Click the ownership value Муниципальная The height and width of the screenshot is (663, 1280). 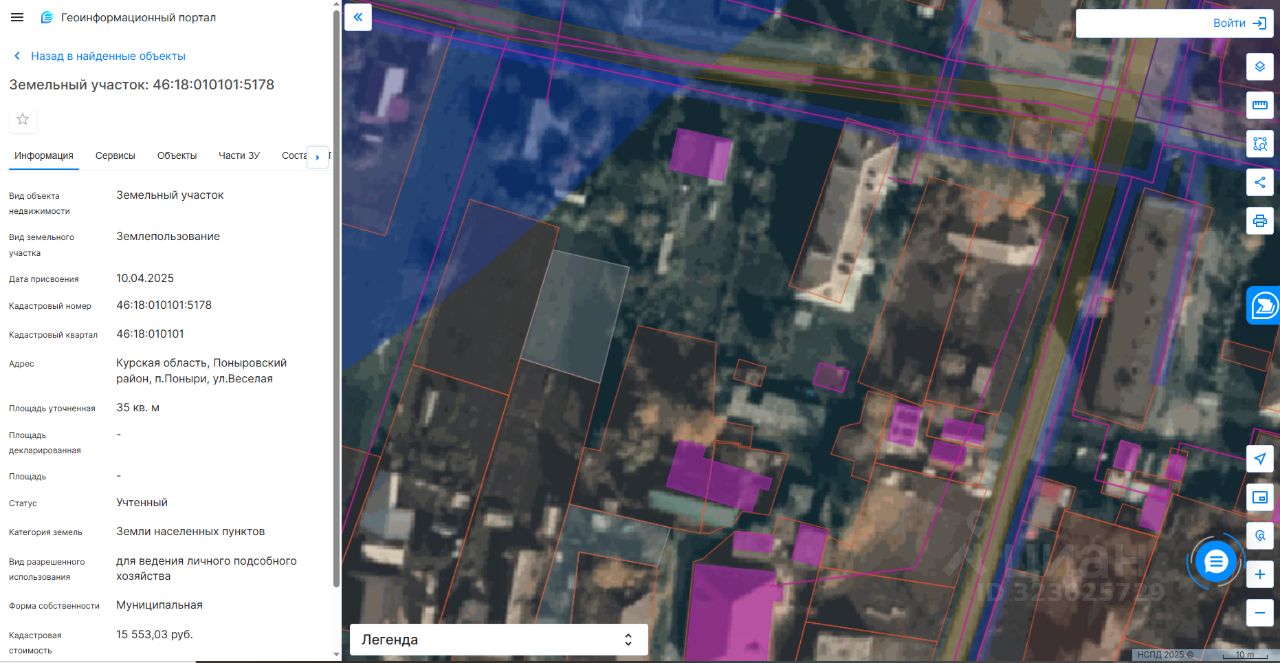pyautogui.click(x=159, y=605)
